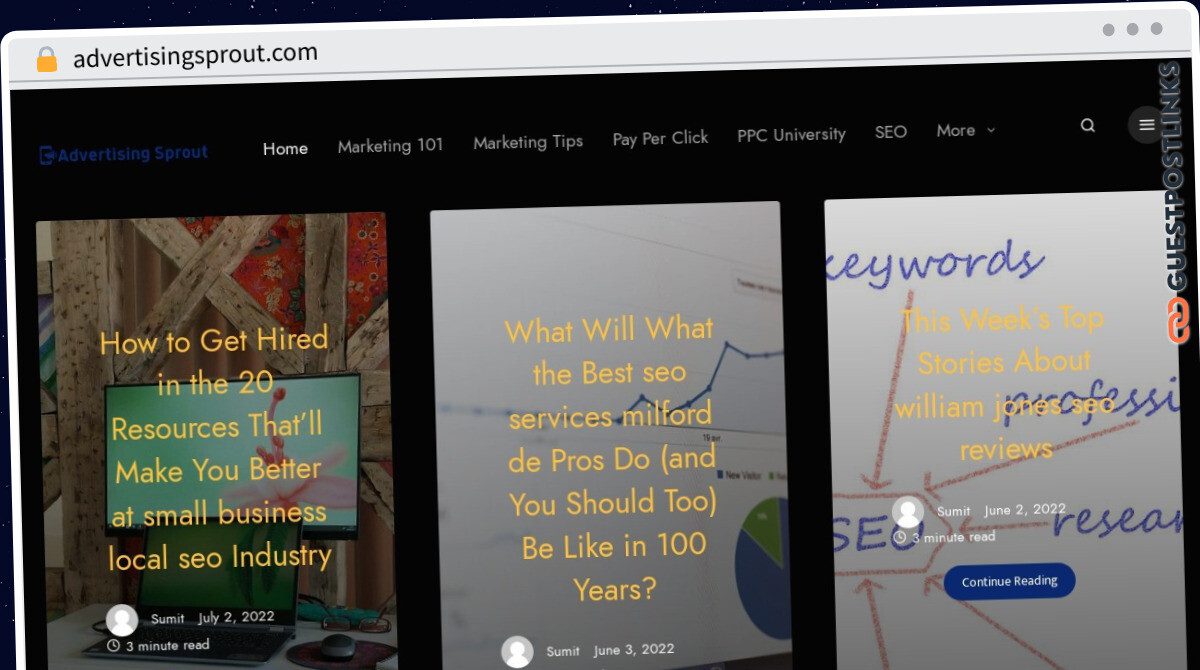This screenshot has height=670, width=1200.
Task: Click the Advertising Sprout logo
Action: click(124, 154)
